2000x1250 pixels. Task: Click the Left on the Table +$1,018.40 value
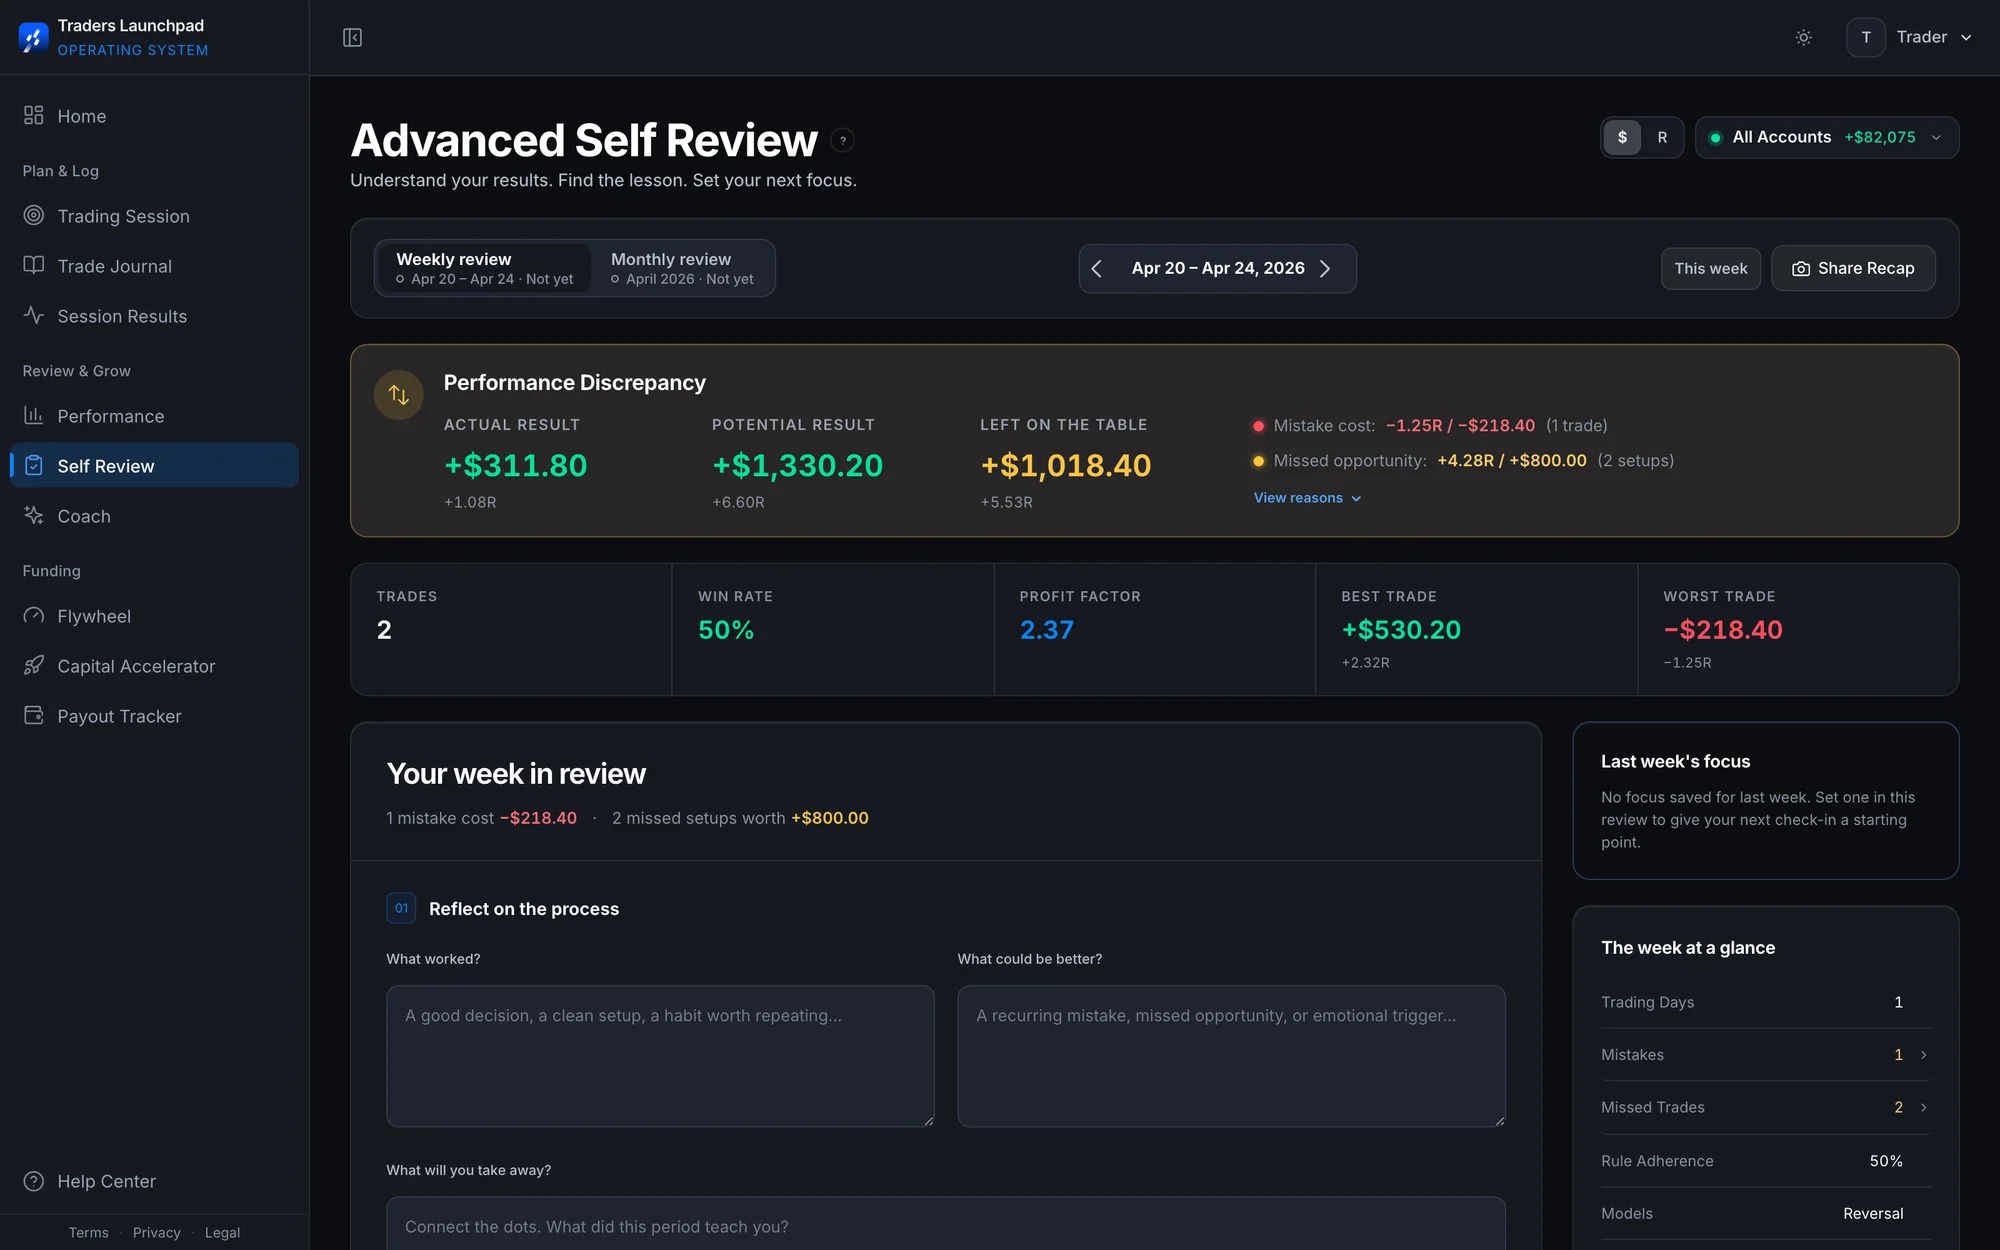[1066, 465]
